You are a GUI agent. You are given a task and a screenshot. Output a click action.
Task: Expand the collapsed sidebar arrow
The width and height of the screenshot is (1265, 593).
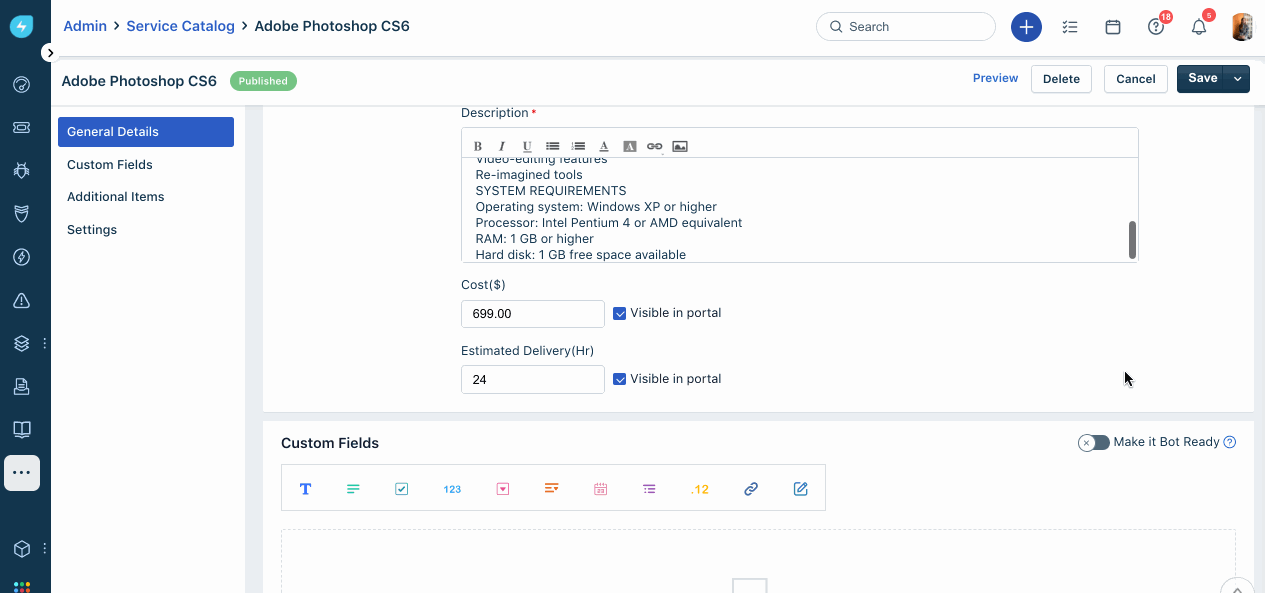pos(50,52)
